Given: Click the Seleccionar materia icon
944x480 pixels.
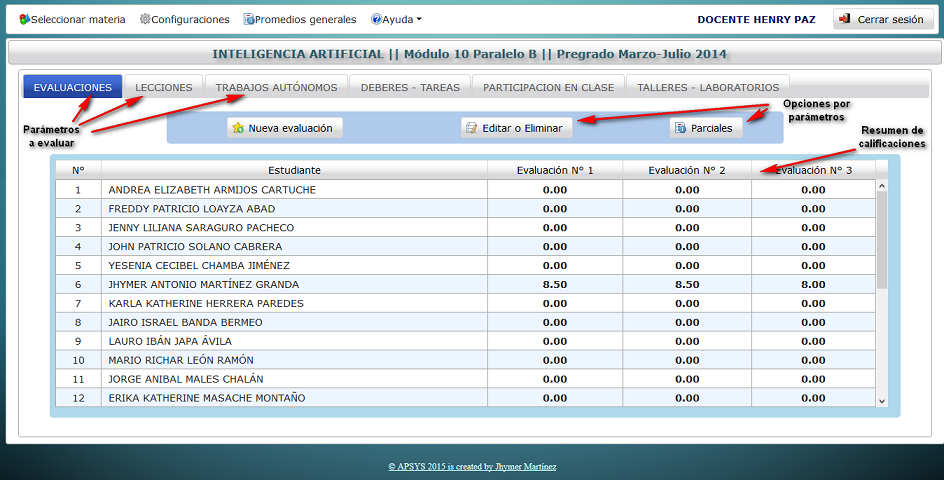Looking at the screenshot, I should point(24,19).
